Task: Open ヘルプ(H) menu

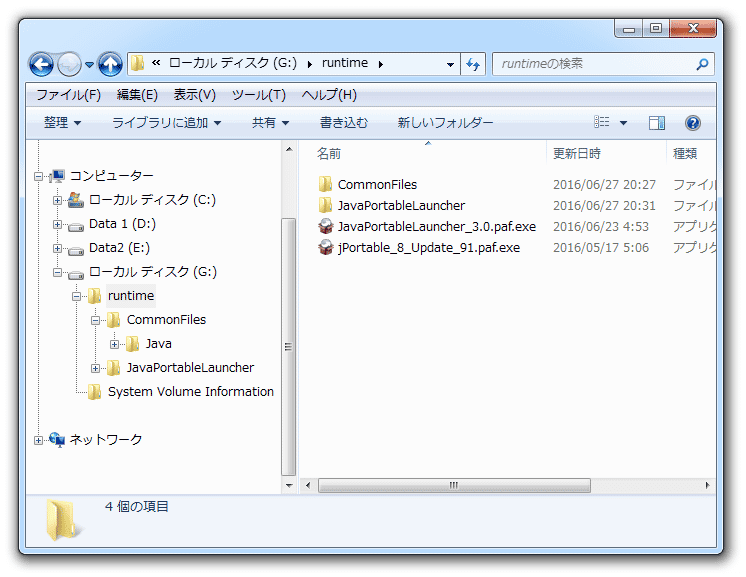Action: pyautogui.click(x=329, y=95)
